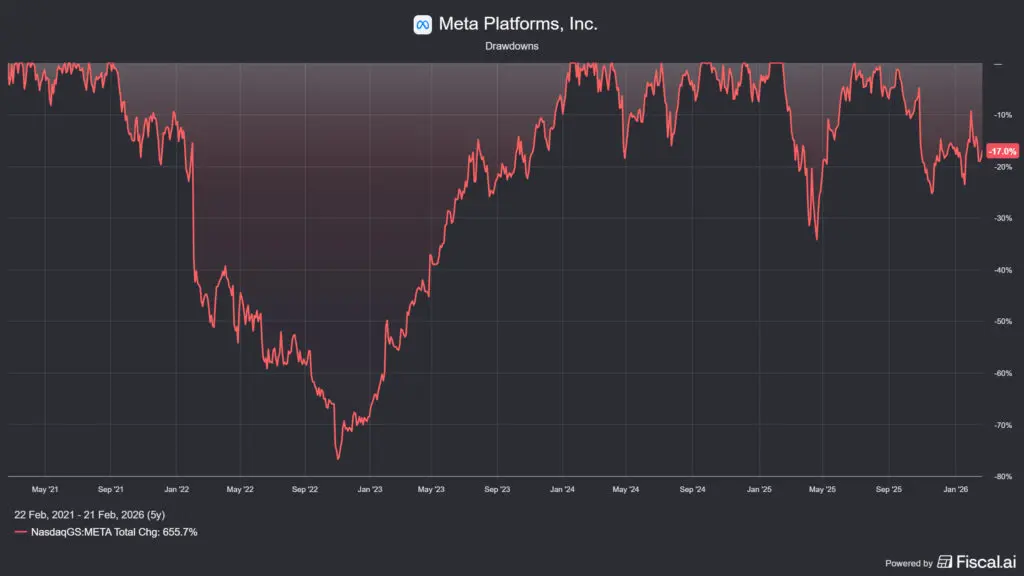
Task: Select the Jan '22 x-axis label
Action: point(177,490)
